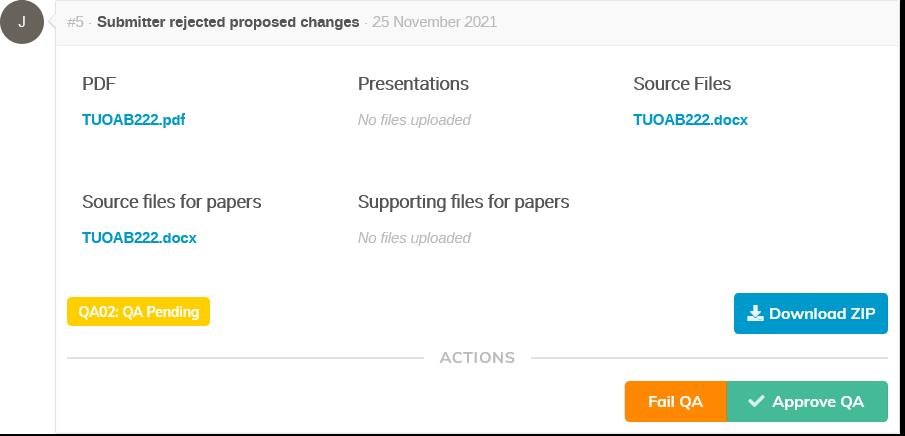Click the 25 November 2021 date
Screen dimensions: 905x436
(434, 22)
